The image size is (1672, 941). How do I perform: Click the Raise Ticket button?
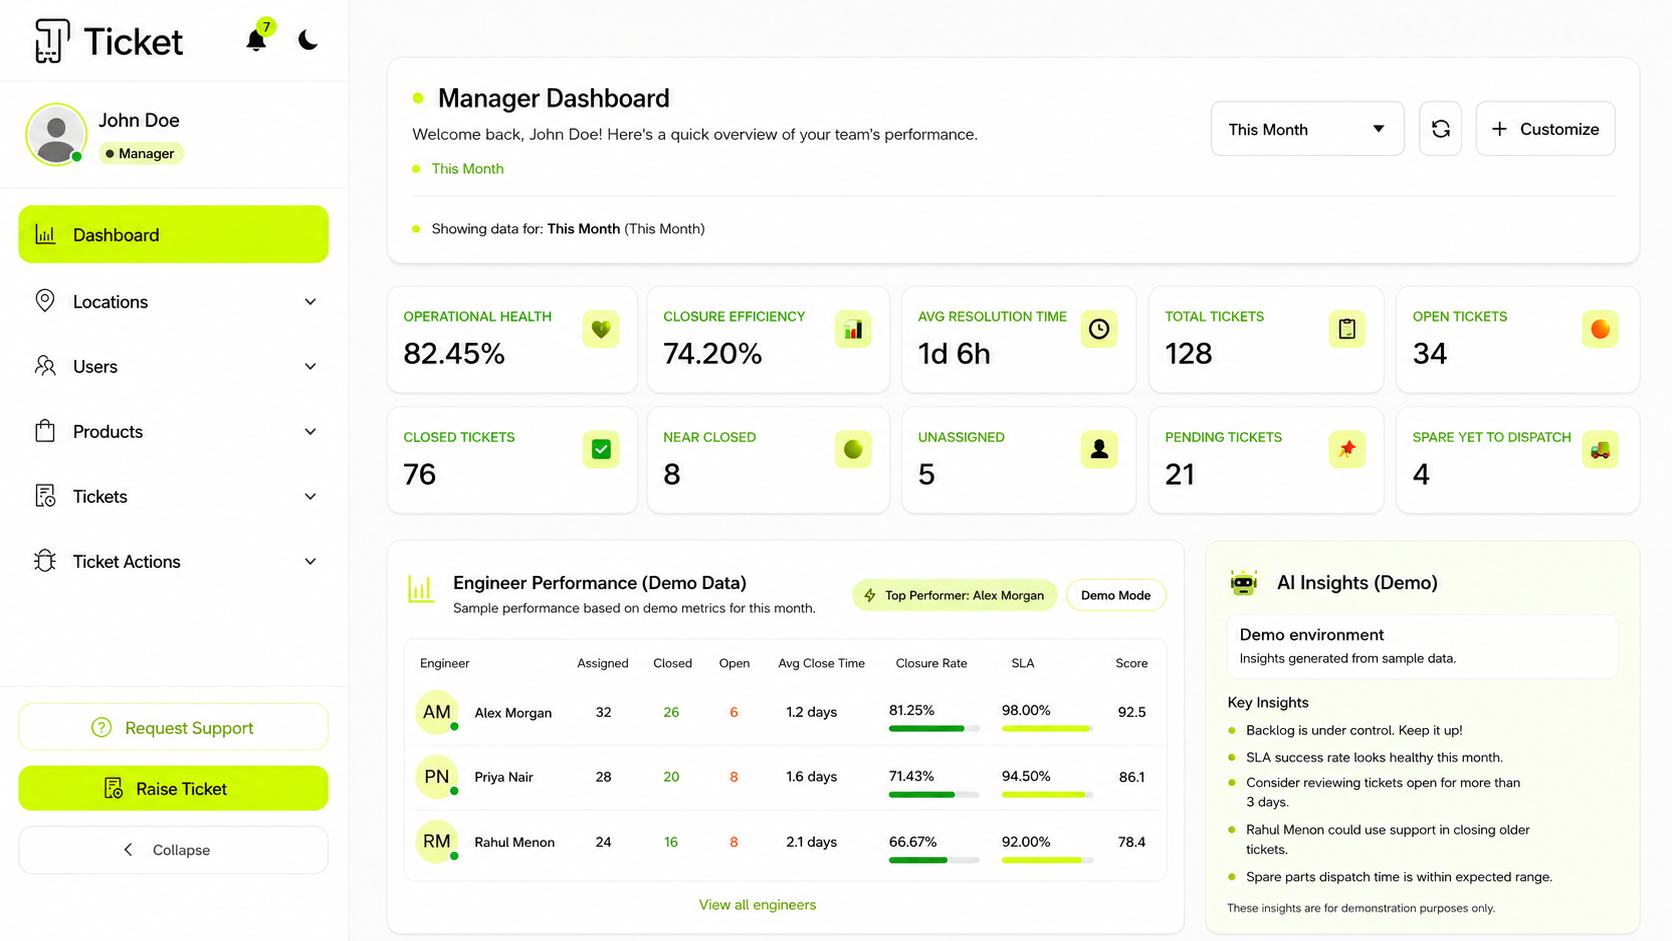pyautogui.click(x=173, y=789)
